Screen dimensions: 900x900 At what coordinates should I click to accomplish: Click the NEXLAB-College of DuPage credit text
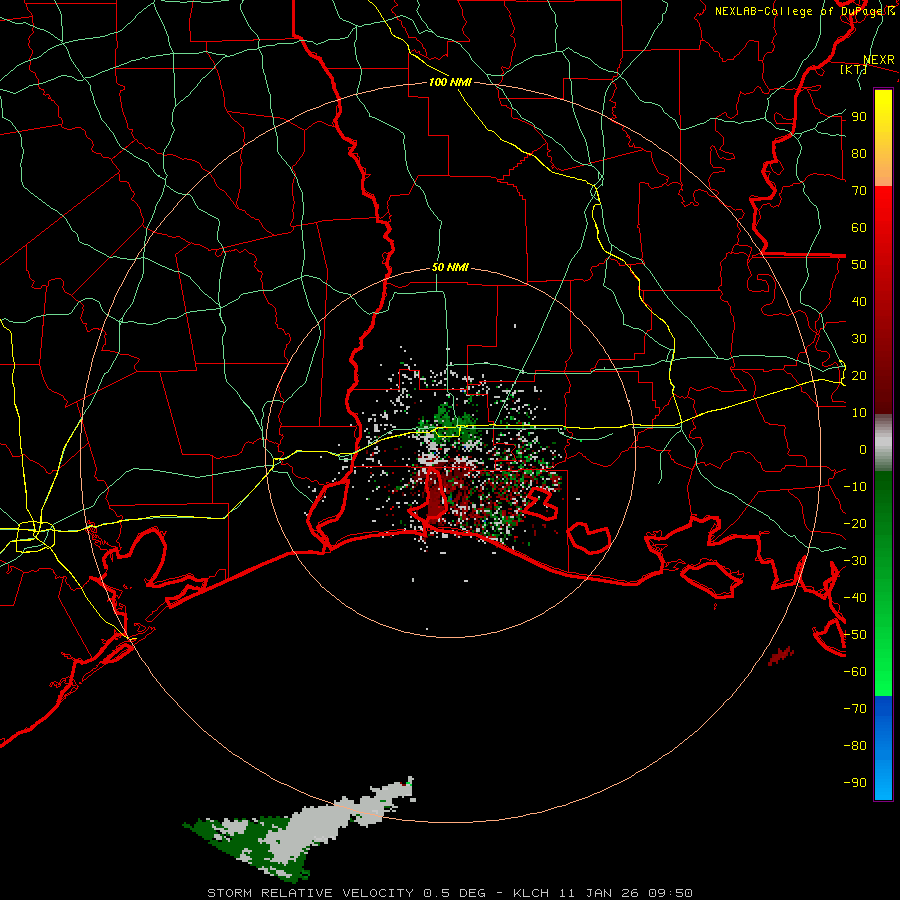804,11
